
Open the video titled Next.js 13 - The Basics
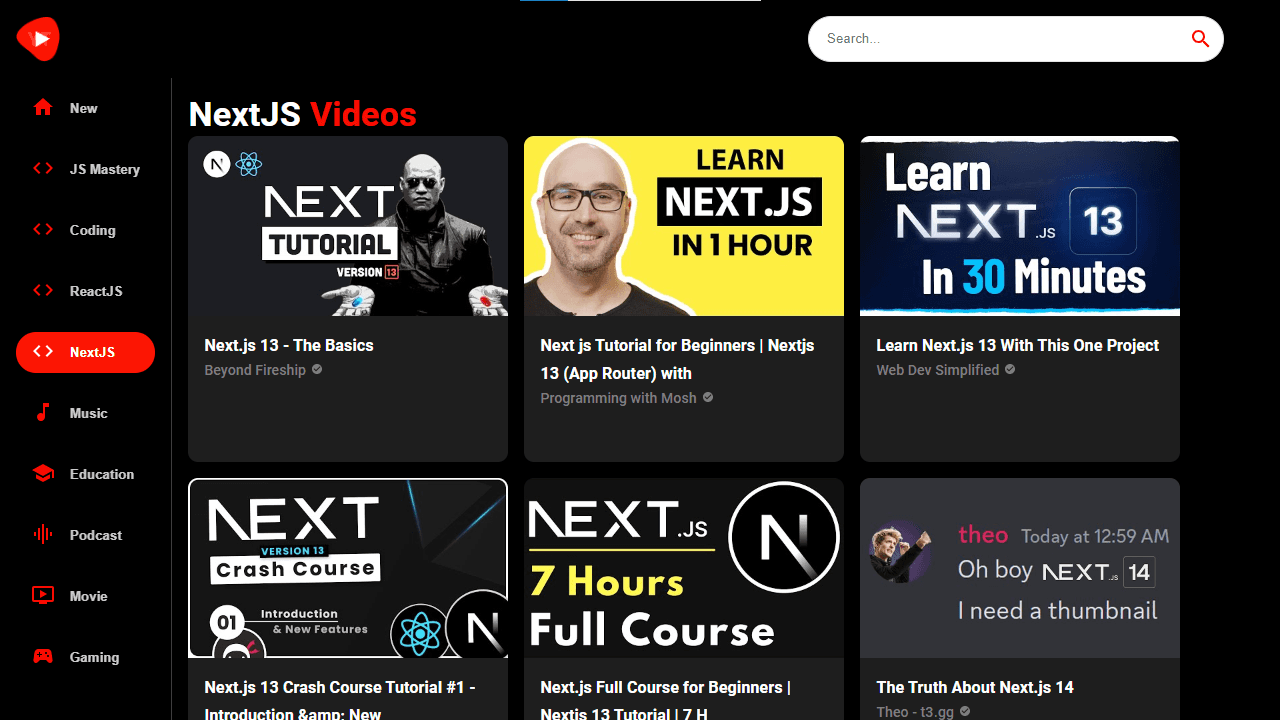288,345
